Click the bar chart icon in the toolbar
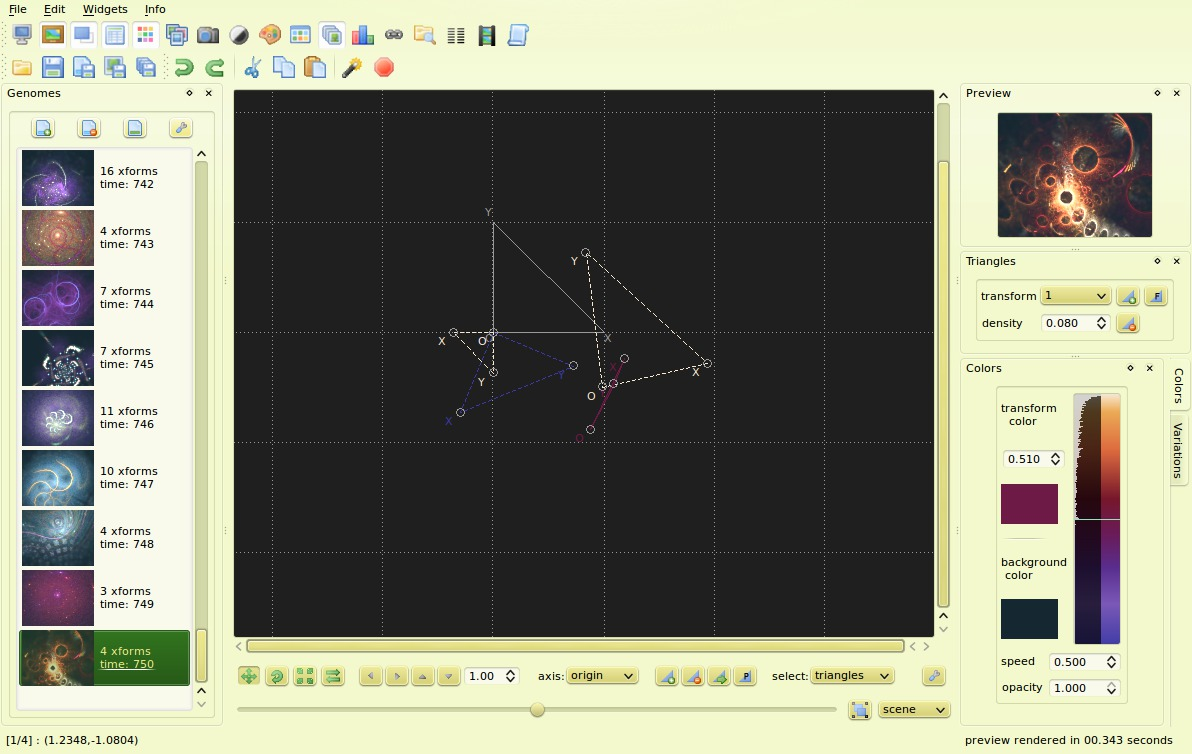This screenshot has width=1192, height=754. [x=363, y=35]
